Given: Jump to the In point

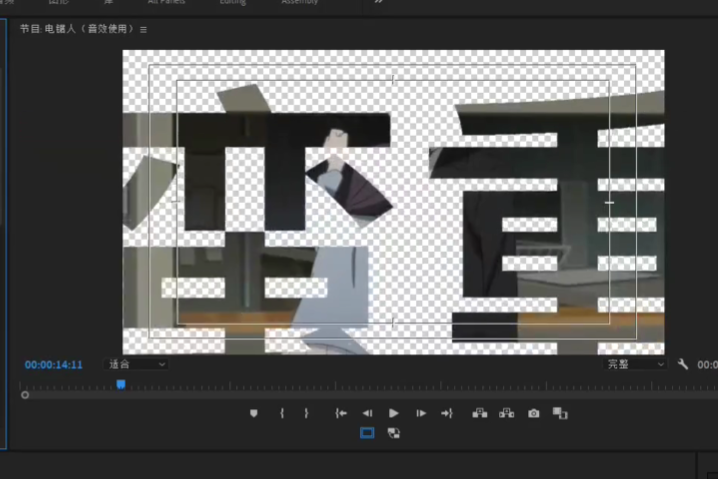Looking at the screenshot, I should tap(341, 413).
